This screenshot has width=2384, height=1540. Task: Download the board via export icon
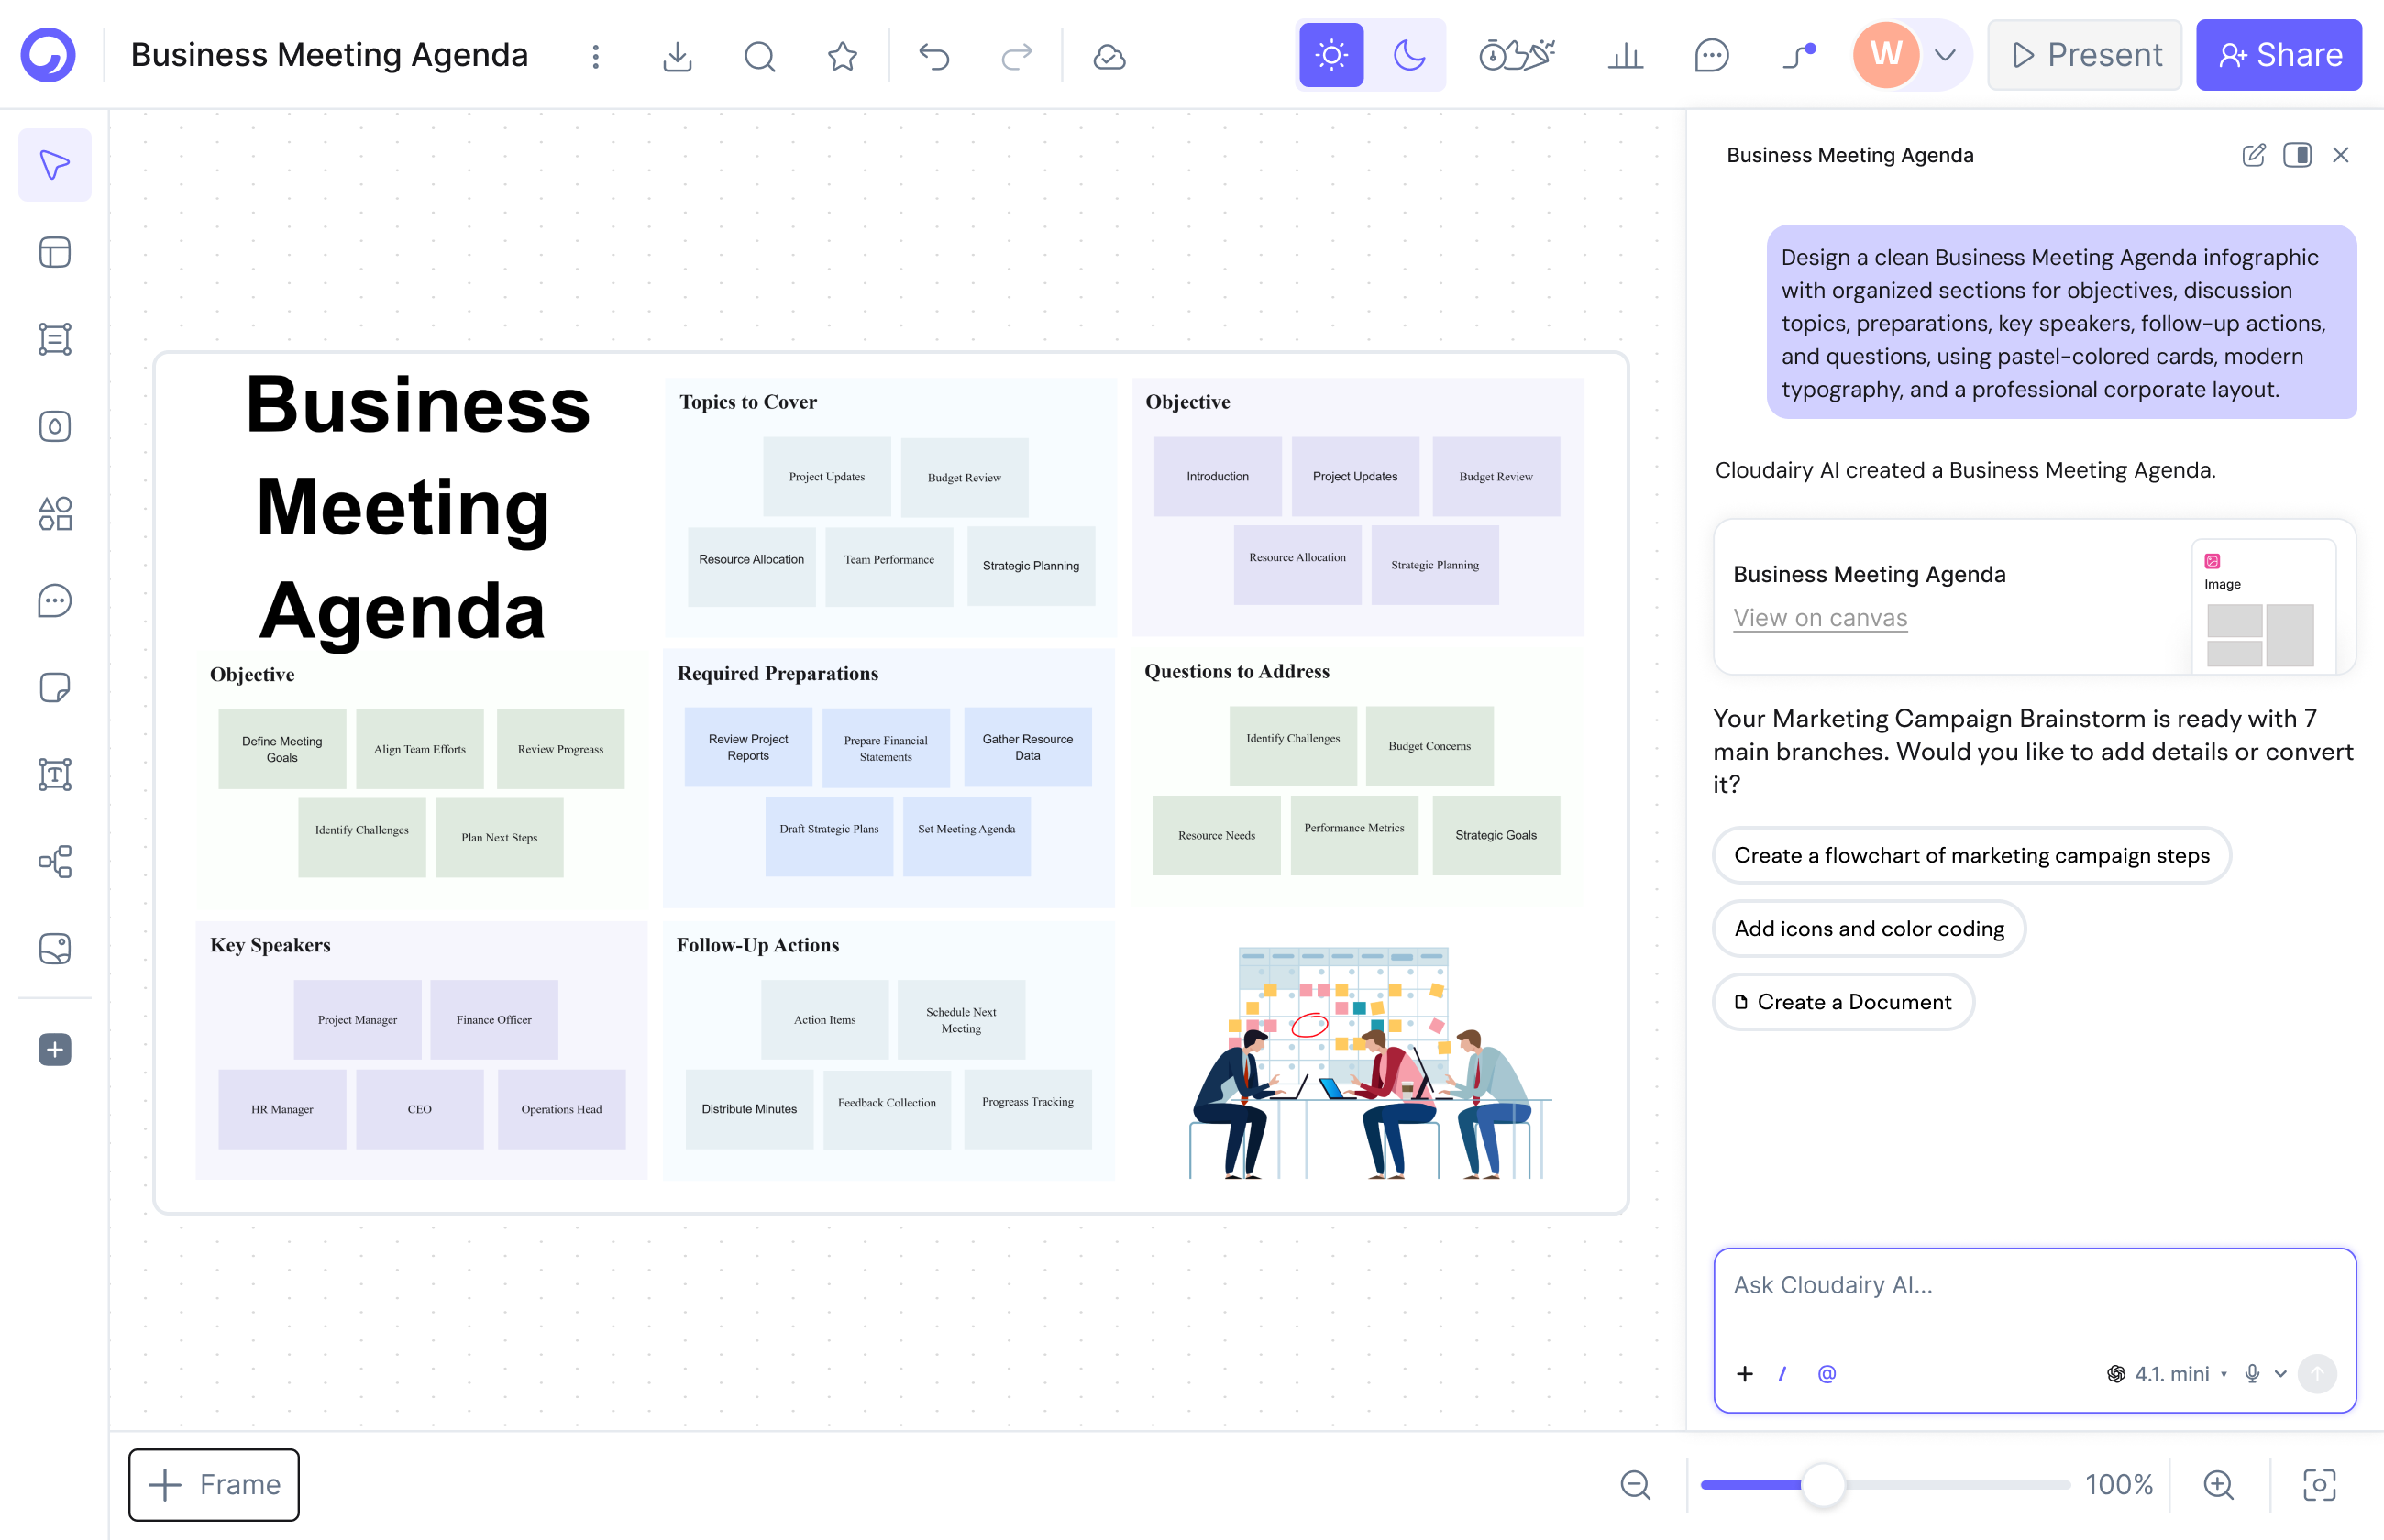(x=677, y=56)
